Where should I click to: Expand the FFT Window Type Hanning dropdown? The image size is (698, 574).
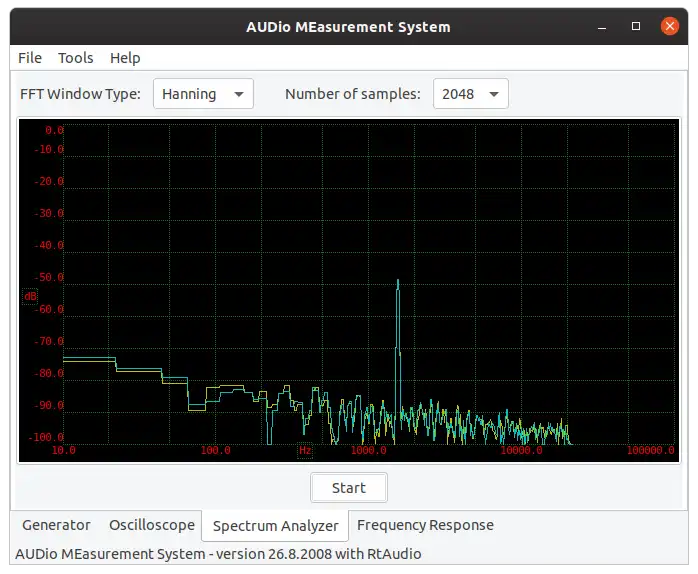coord(203,94)
